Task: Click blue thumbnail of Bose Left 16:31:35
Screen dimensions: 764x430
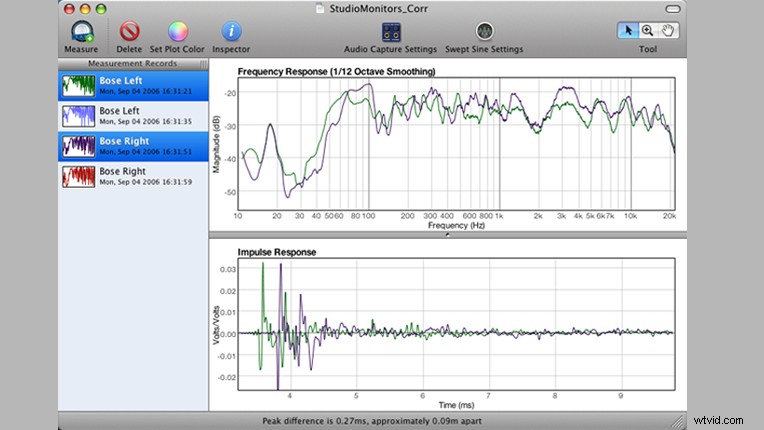Action: (x=78, y=116)
